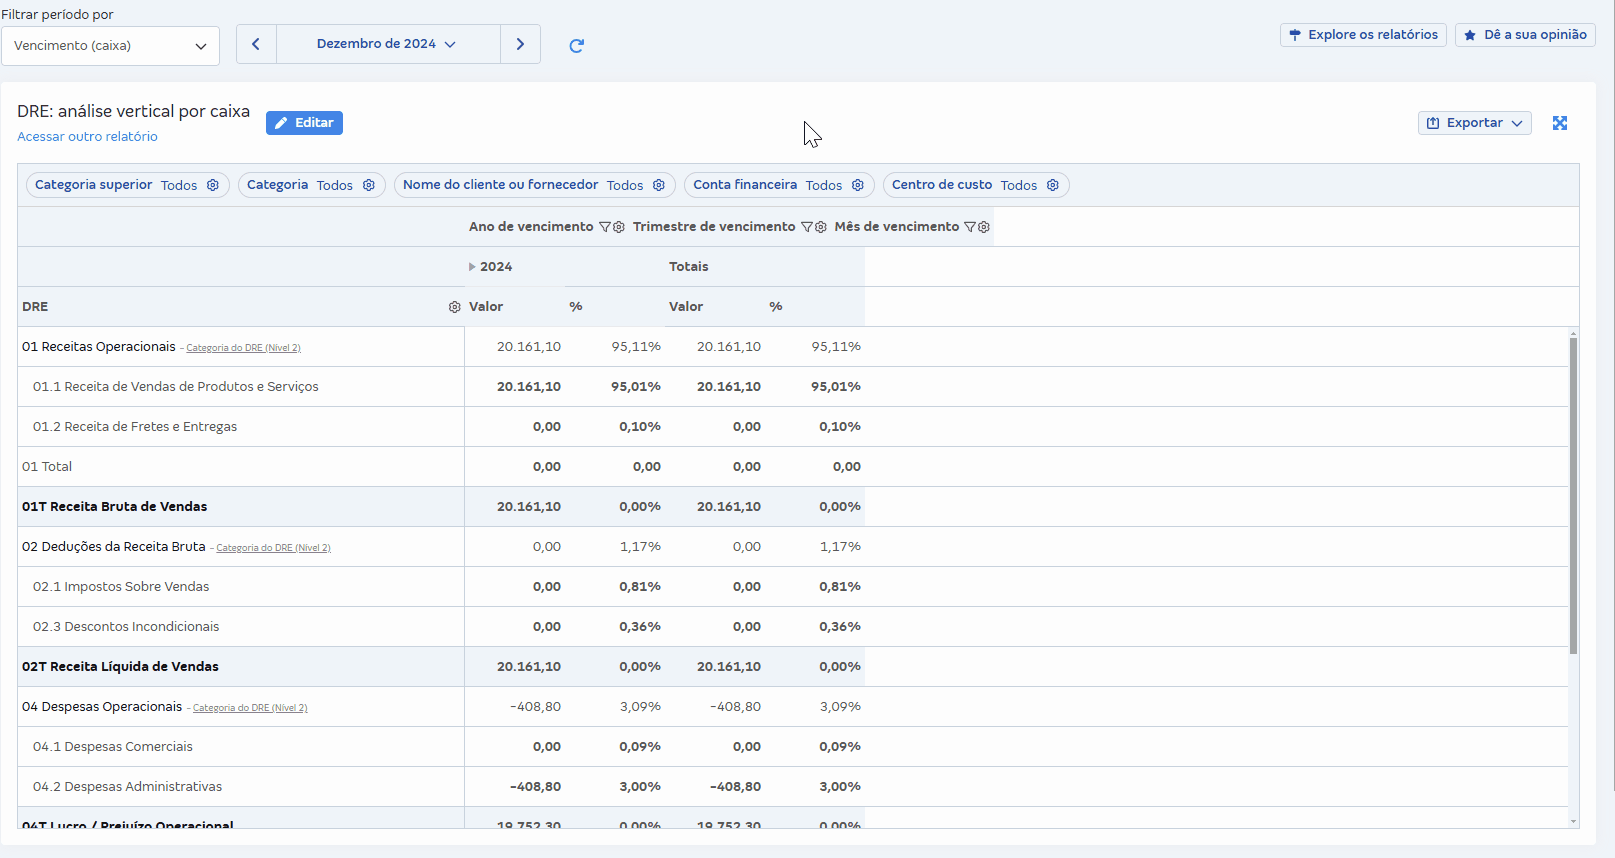Open the Vencimento (caixa) period dropdown
The width and height of the screenshot is (1615, 858).
point(110,46)
